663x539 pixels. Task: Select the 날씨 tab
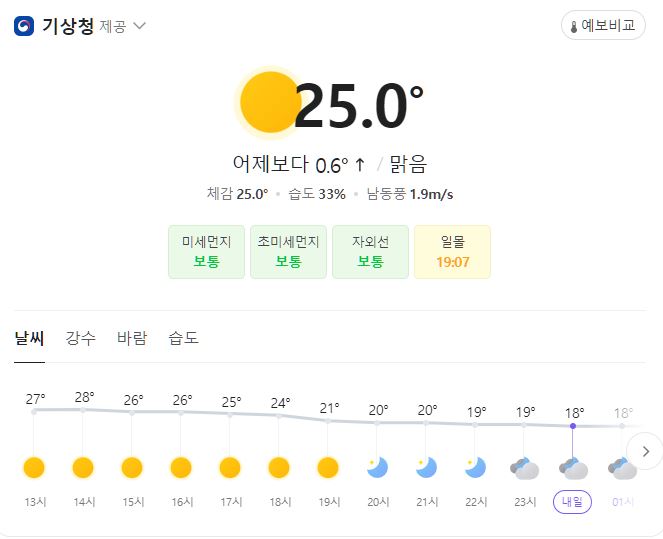(x=29, y=338)
